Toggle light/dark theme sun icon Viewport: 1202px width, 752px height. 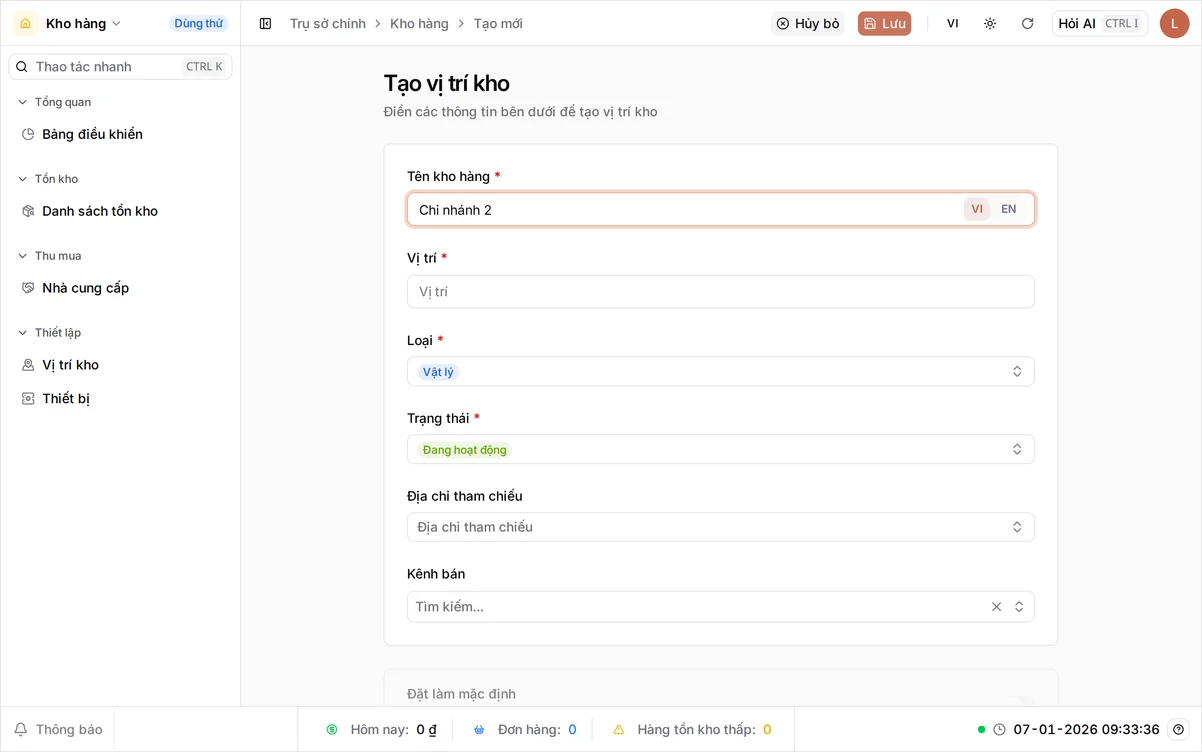pyautogui.click(x=990, y=23)
